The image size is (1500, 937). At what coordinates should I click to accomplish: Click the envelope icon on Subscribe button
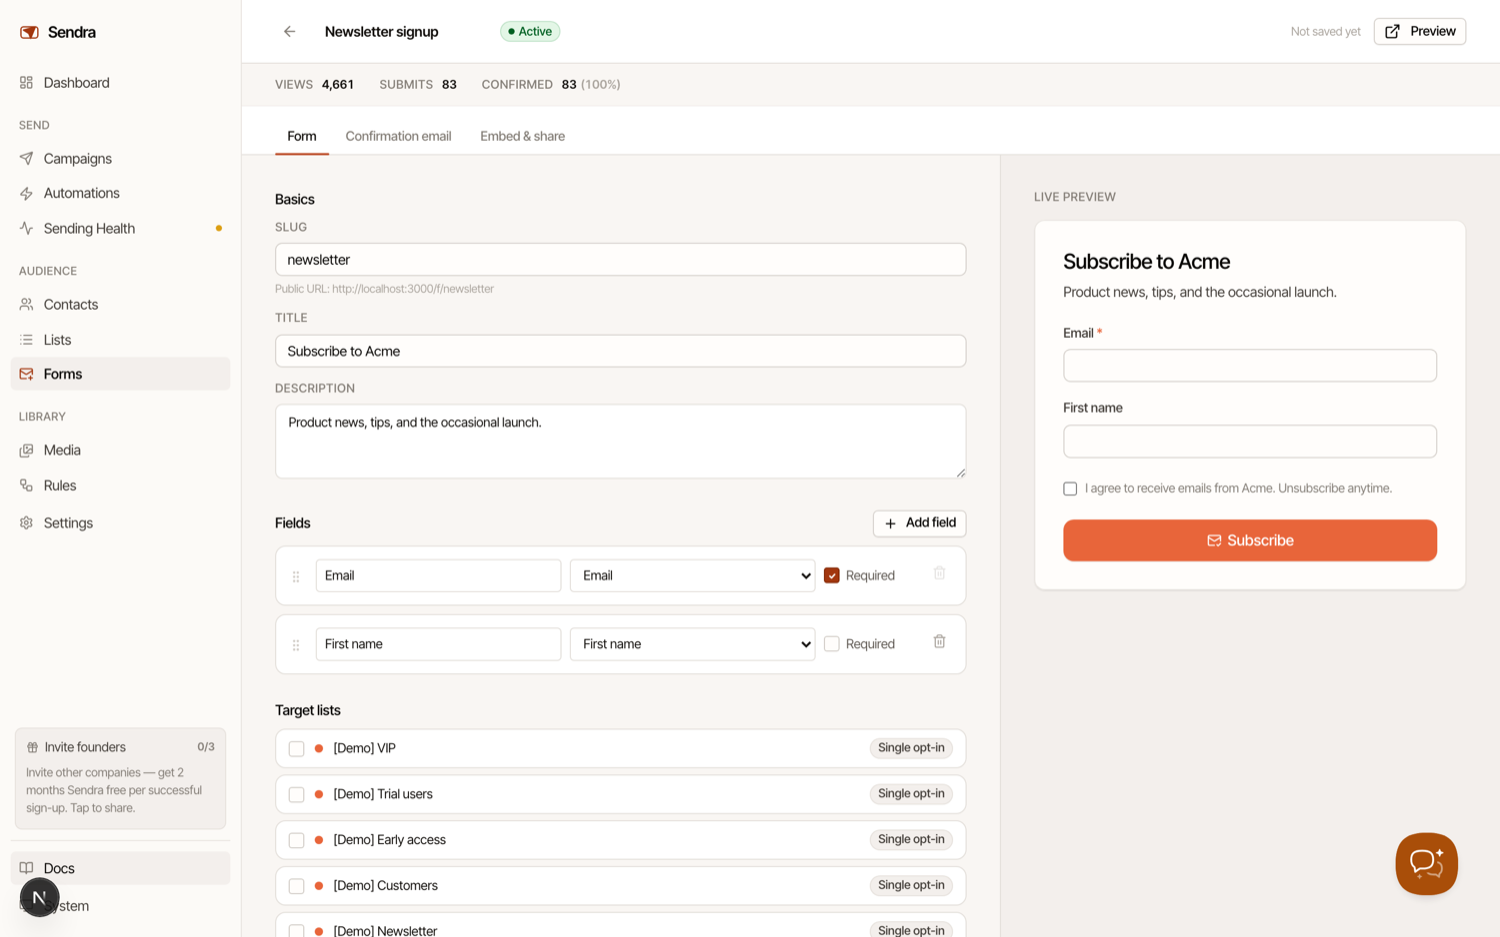[x=1214, y=541]
